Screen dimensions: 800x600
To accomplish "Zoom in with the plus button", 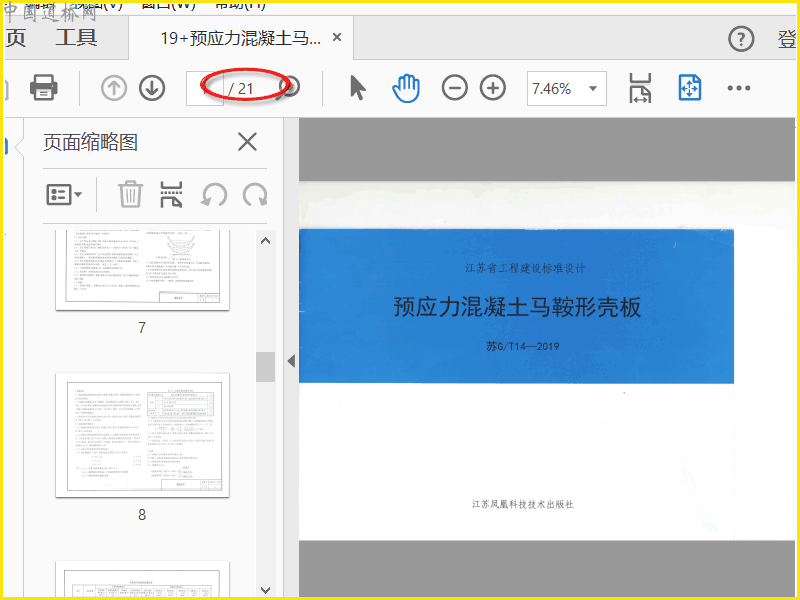I will point(493,88).
